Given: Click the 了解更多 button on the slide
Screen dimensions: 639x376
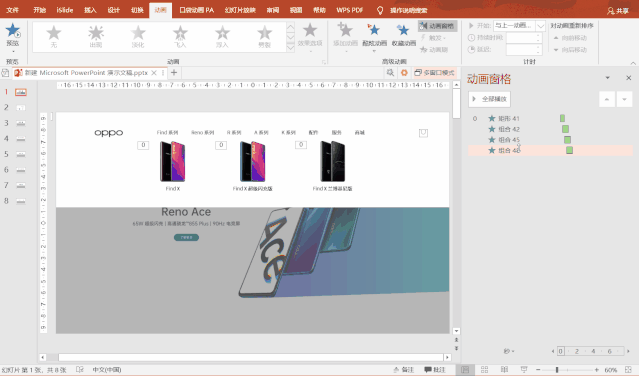Looking at the screenshot, I should click(x=186, y=237).
